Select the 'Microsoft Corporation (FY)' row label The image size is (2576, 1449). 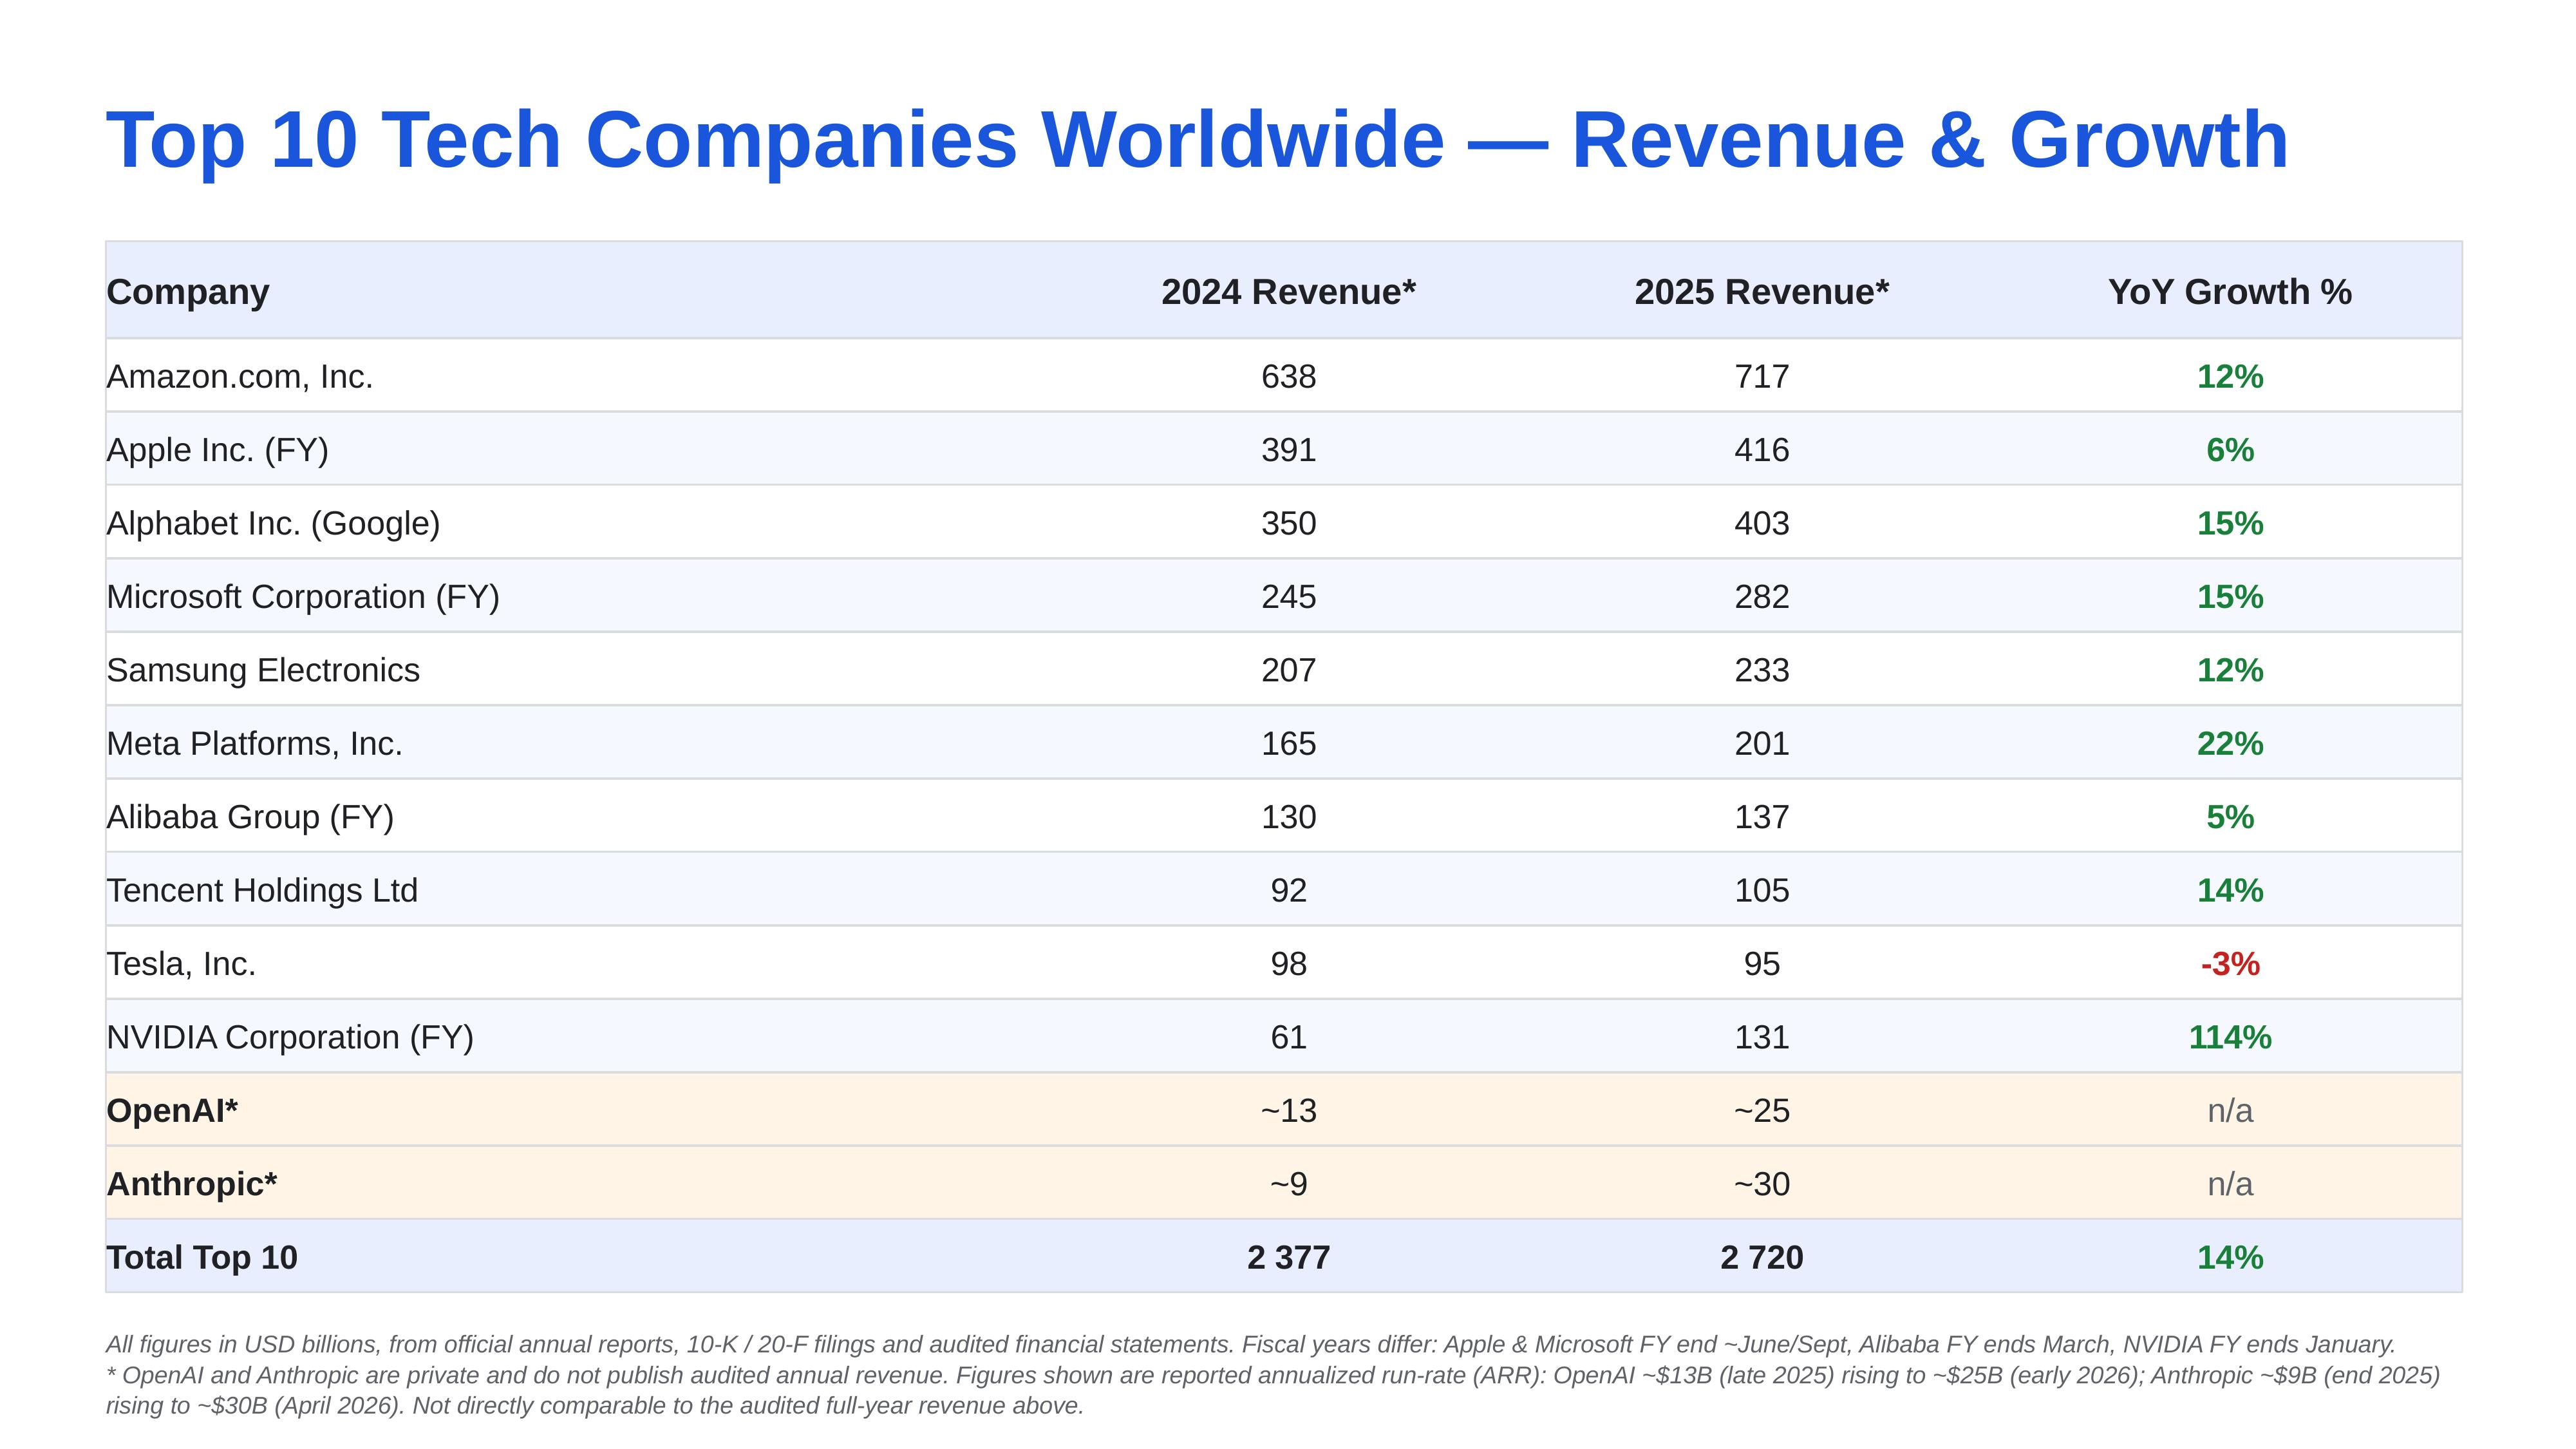pyautogui.click(x=303, y=597)
